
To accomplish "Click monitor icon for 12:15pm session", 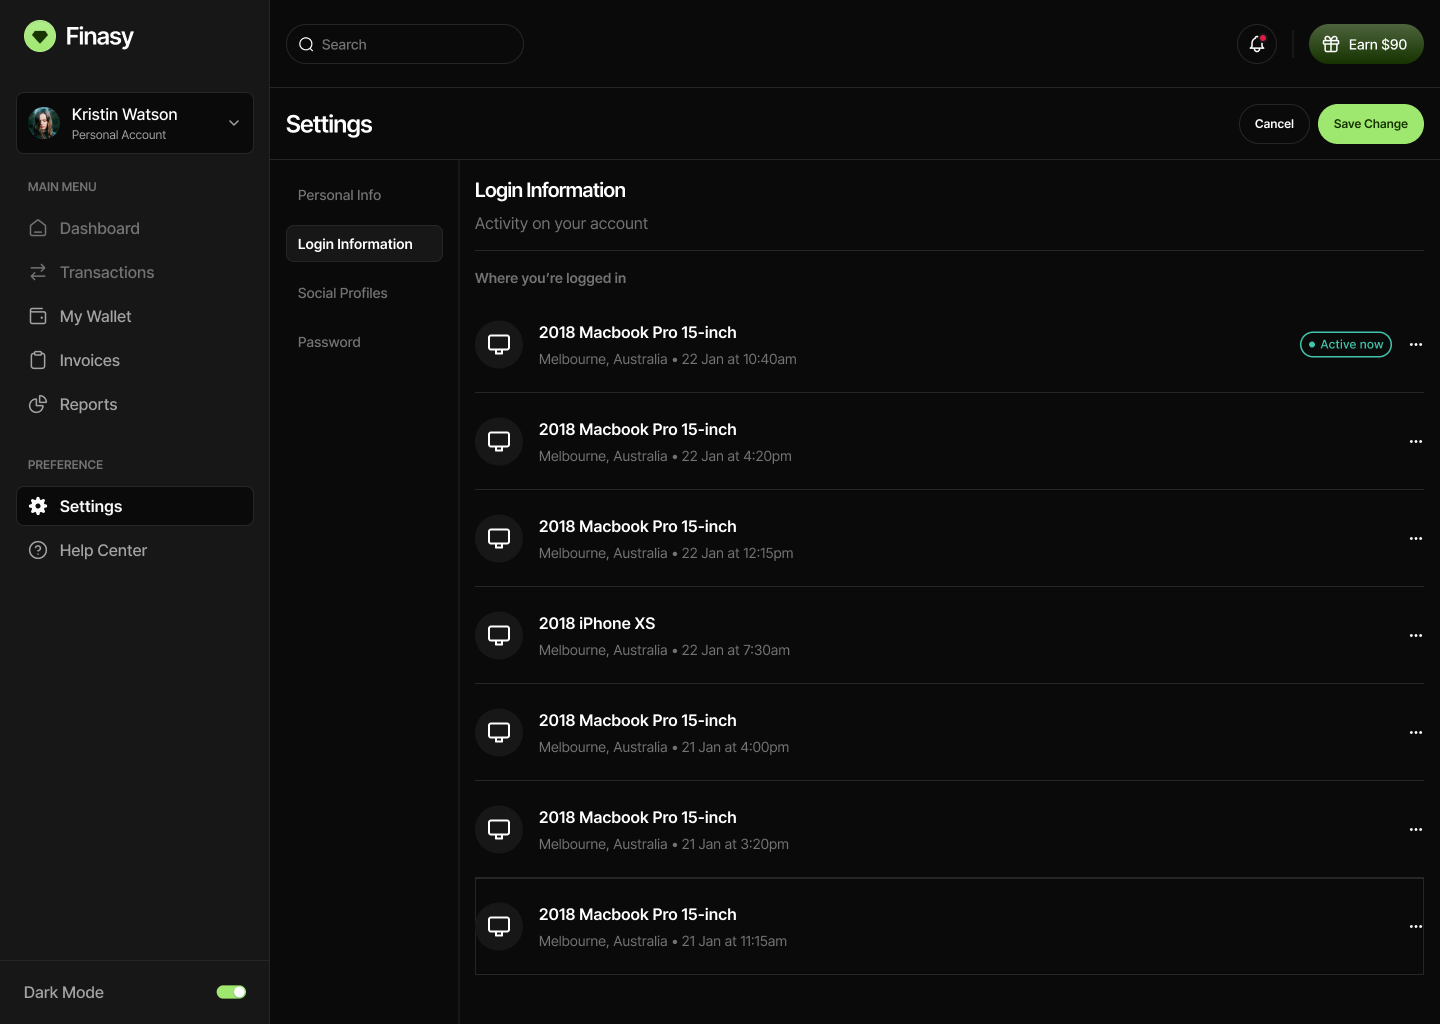I will 499,538.
